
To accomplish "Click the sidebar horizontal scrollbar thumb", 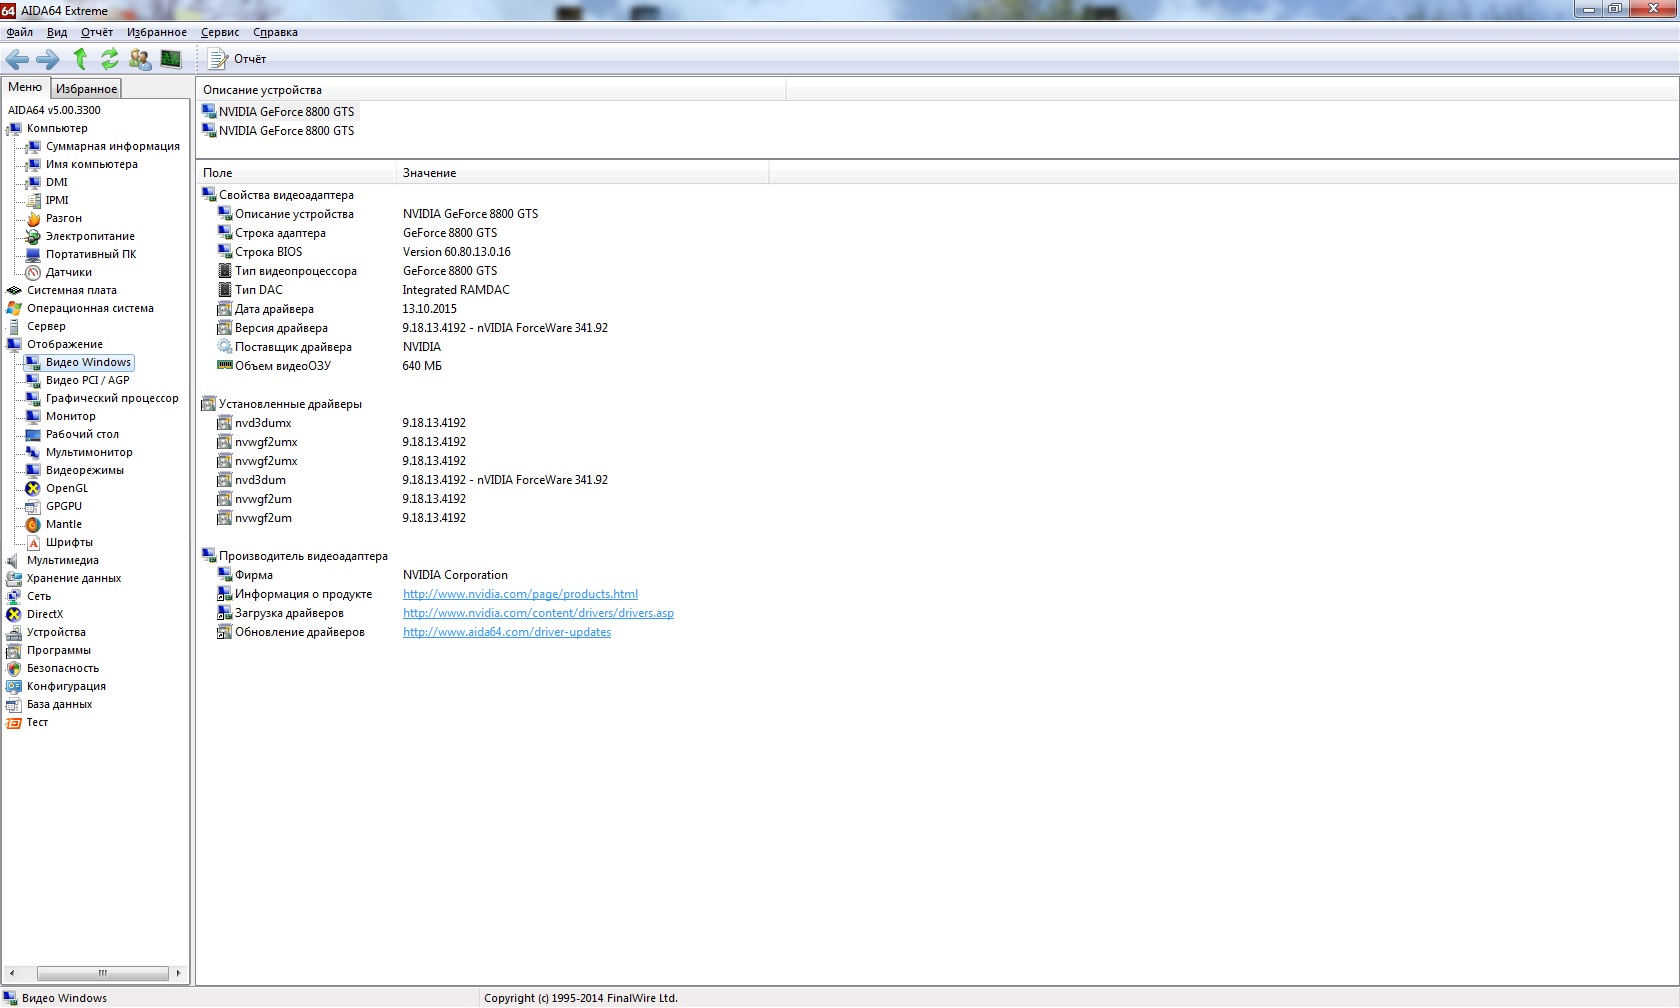I will [102, 973].
